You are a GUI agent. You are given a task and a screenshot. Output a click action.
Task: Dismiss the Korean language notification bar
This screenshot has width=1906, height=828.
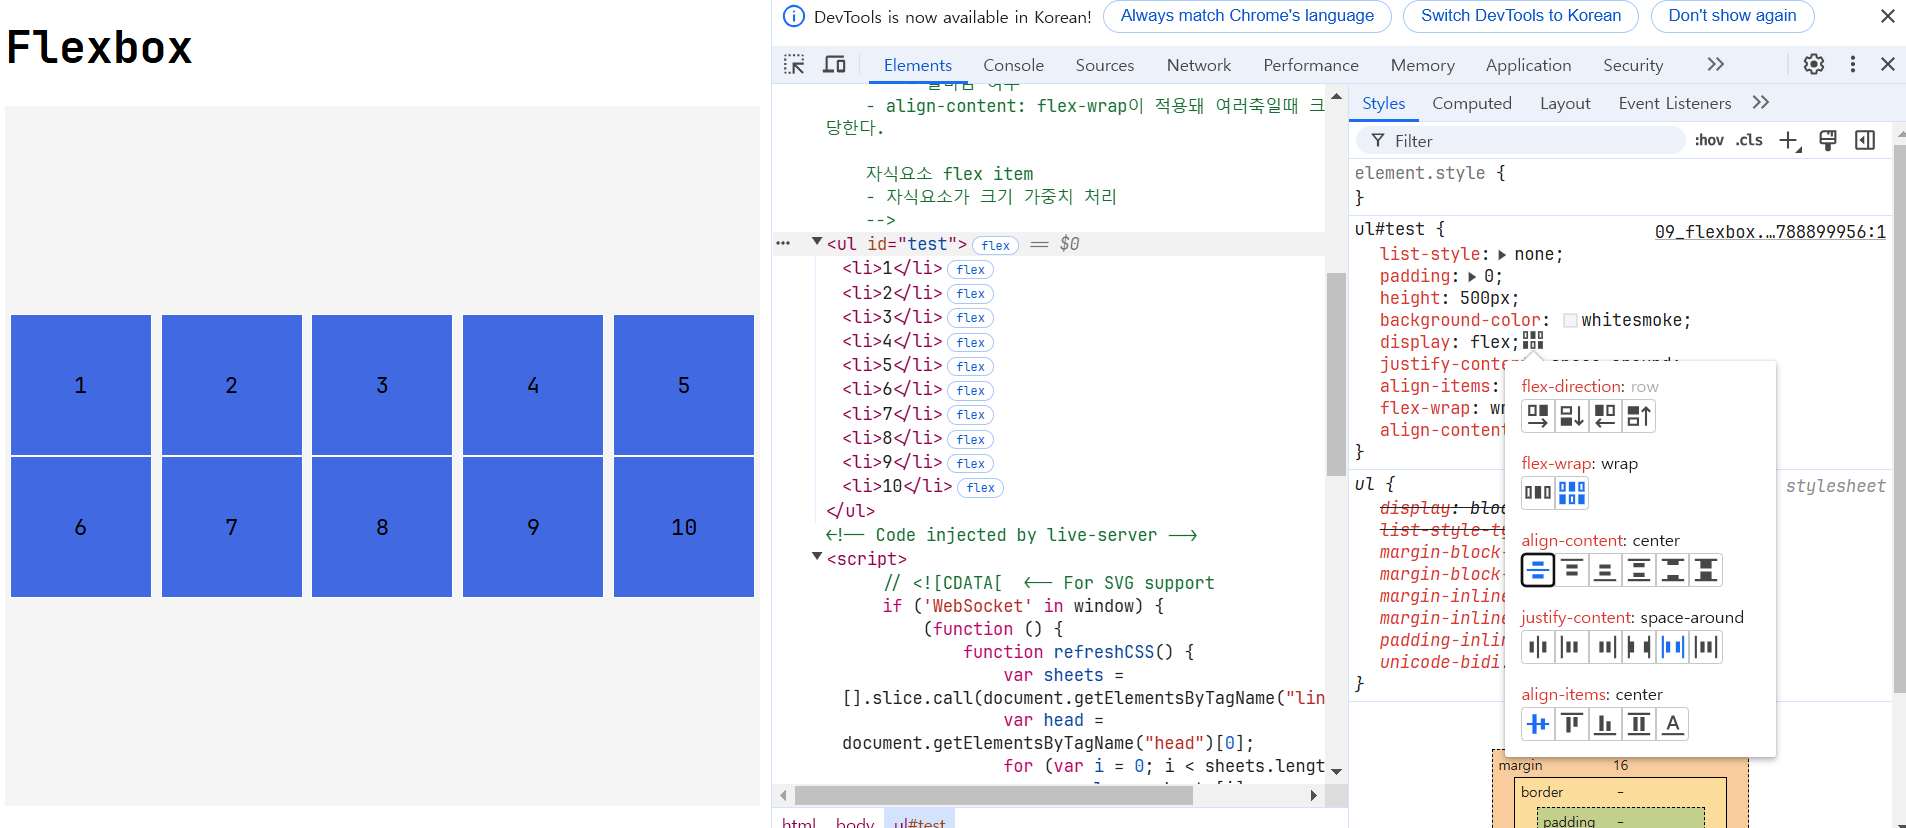click(1888, 16)
